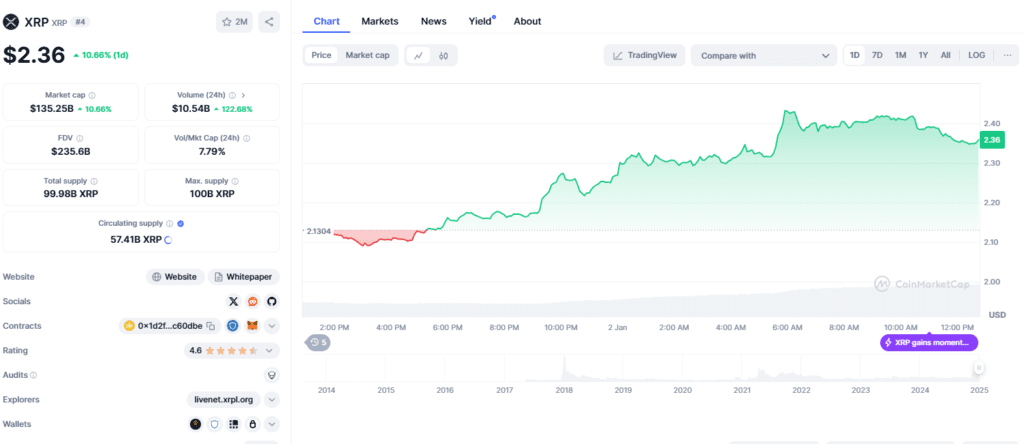Screen dimensions: 1024x444
Task: Set chart range to 7D
Action: pyautogui.click(x=877, y=56)
